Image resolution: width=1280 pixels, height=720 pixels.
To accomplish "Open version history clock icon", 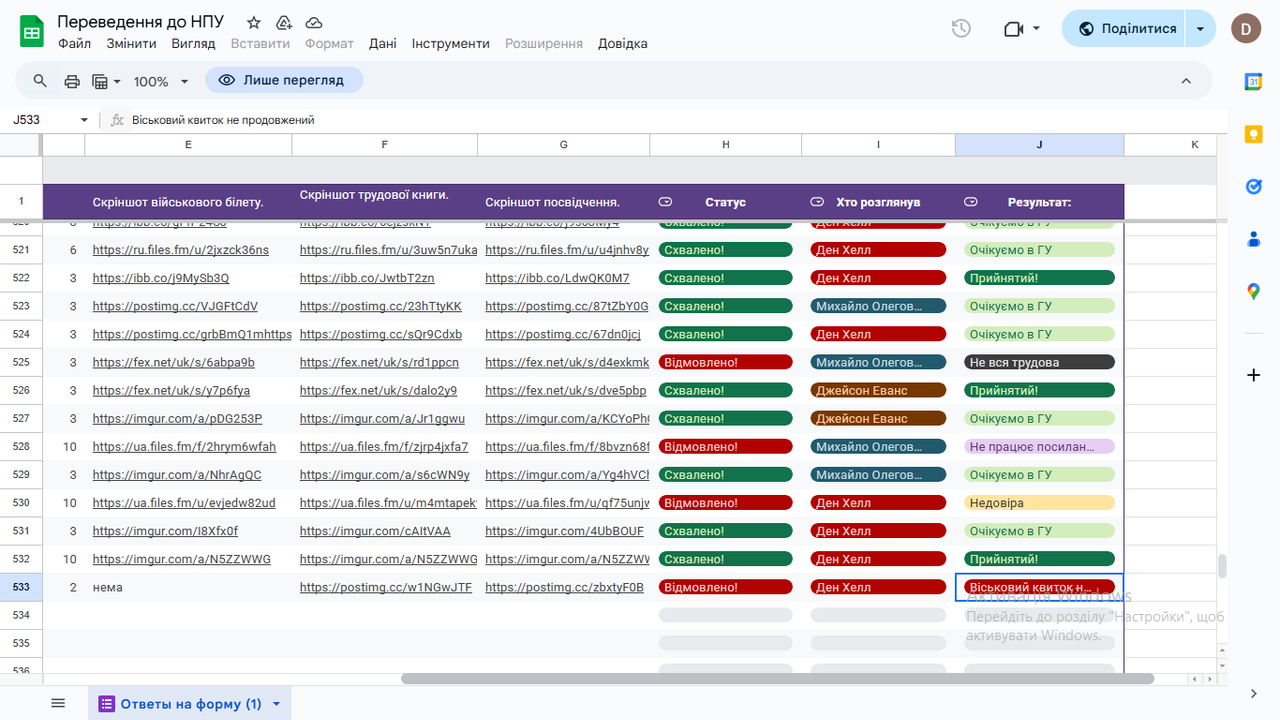I will click(961, 29).
